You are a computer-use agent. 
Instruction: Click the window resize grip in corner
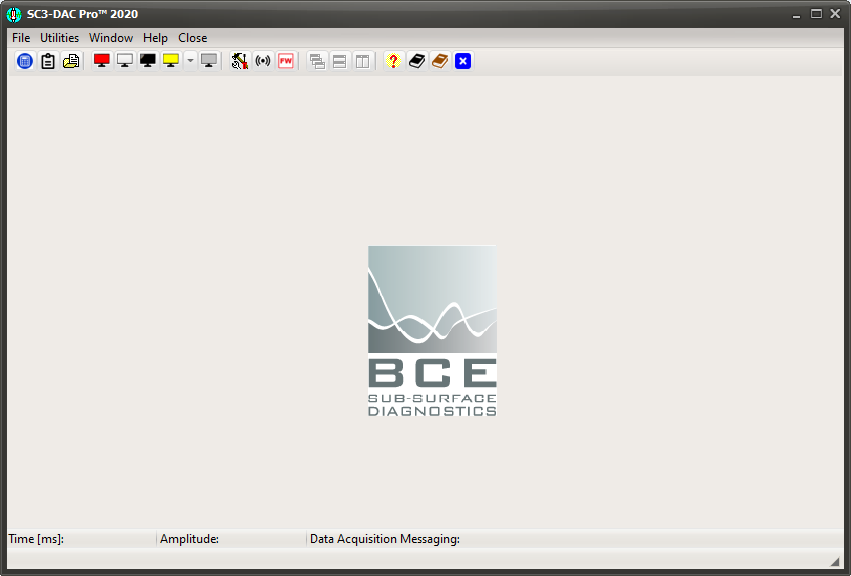point(836,561)
